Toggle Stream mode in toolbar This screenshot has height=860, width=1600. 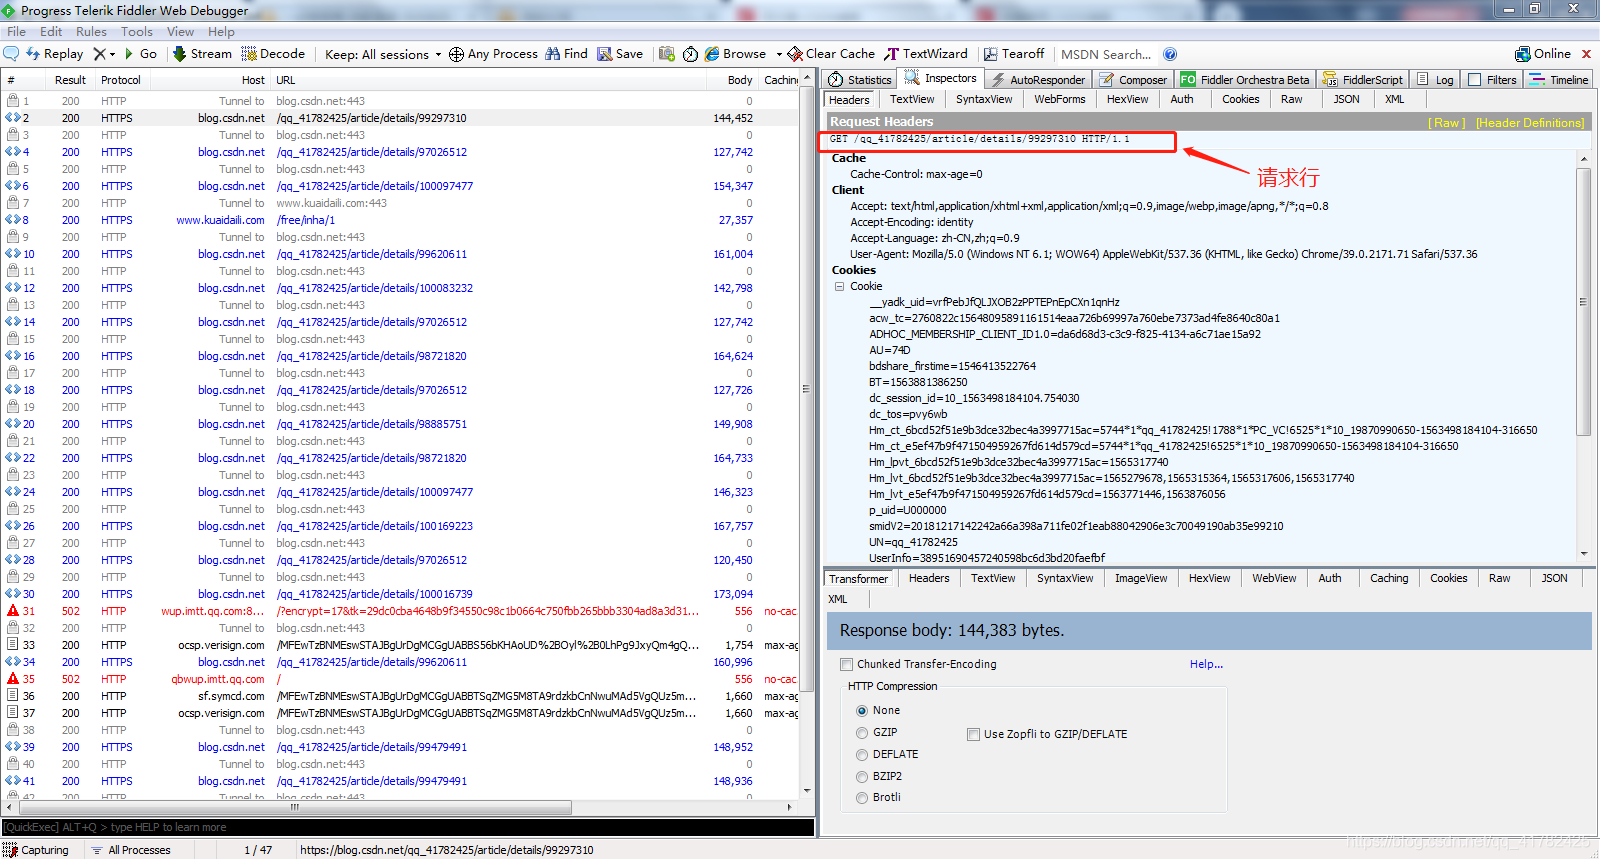tap(202, 54)
